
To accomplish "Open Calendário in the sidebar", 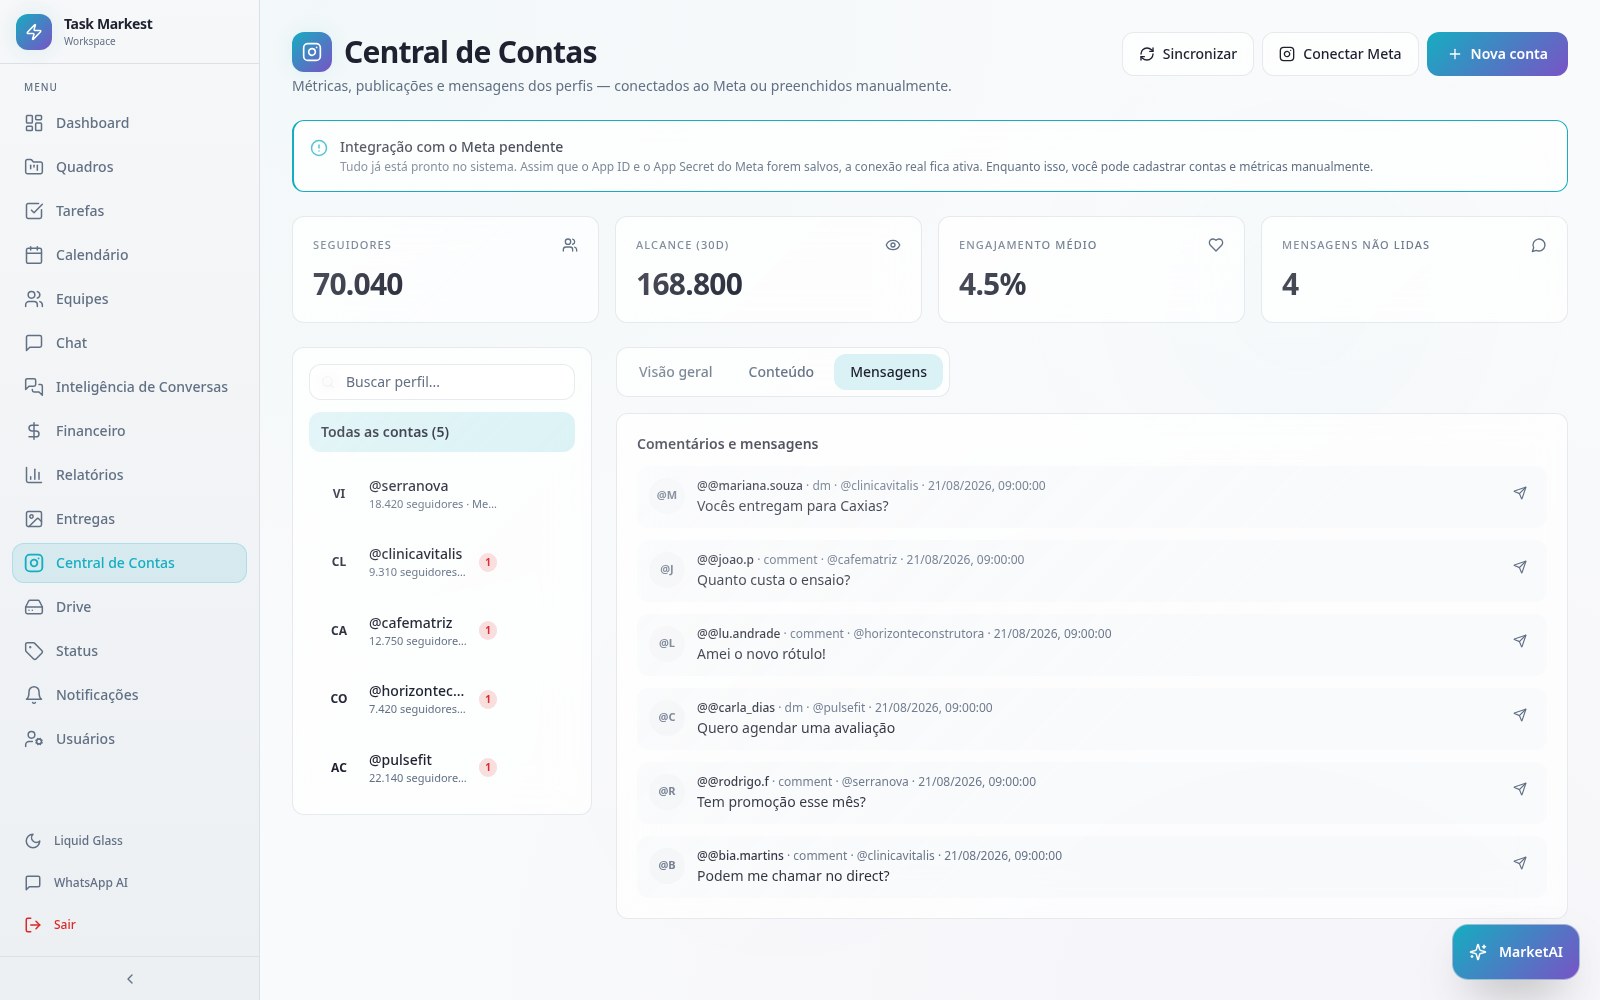I will 130,255.
